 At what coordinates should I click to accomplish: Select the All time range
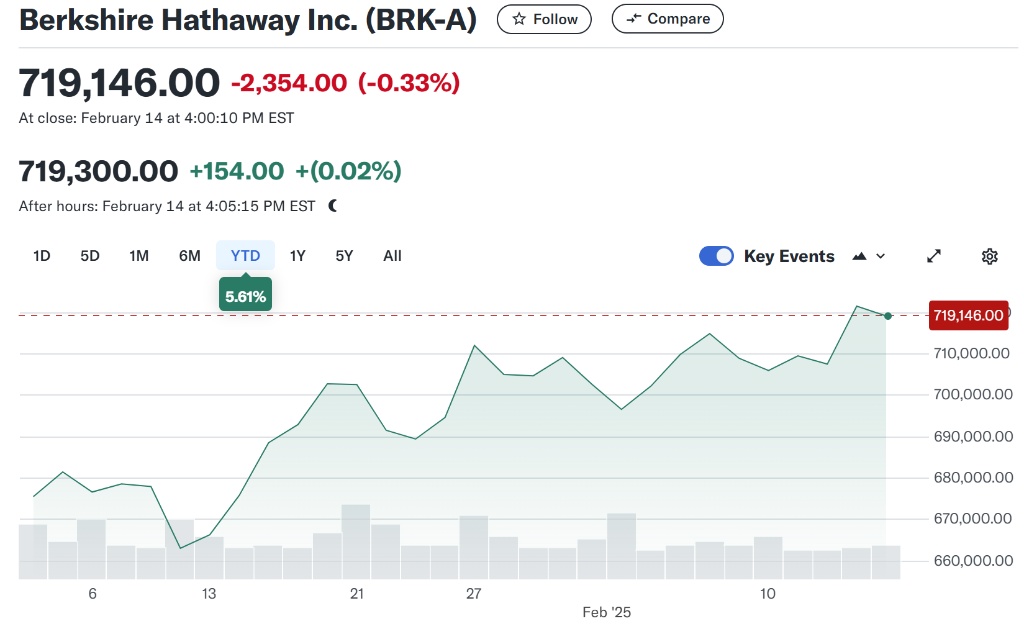[x=392, y=256]
